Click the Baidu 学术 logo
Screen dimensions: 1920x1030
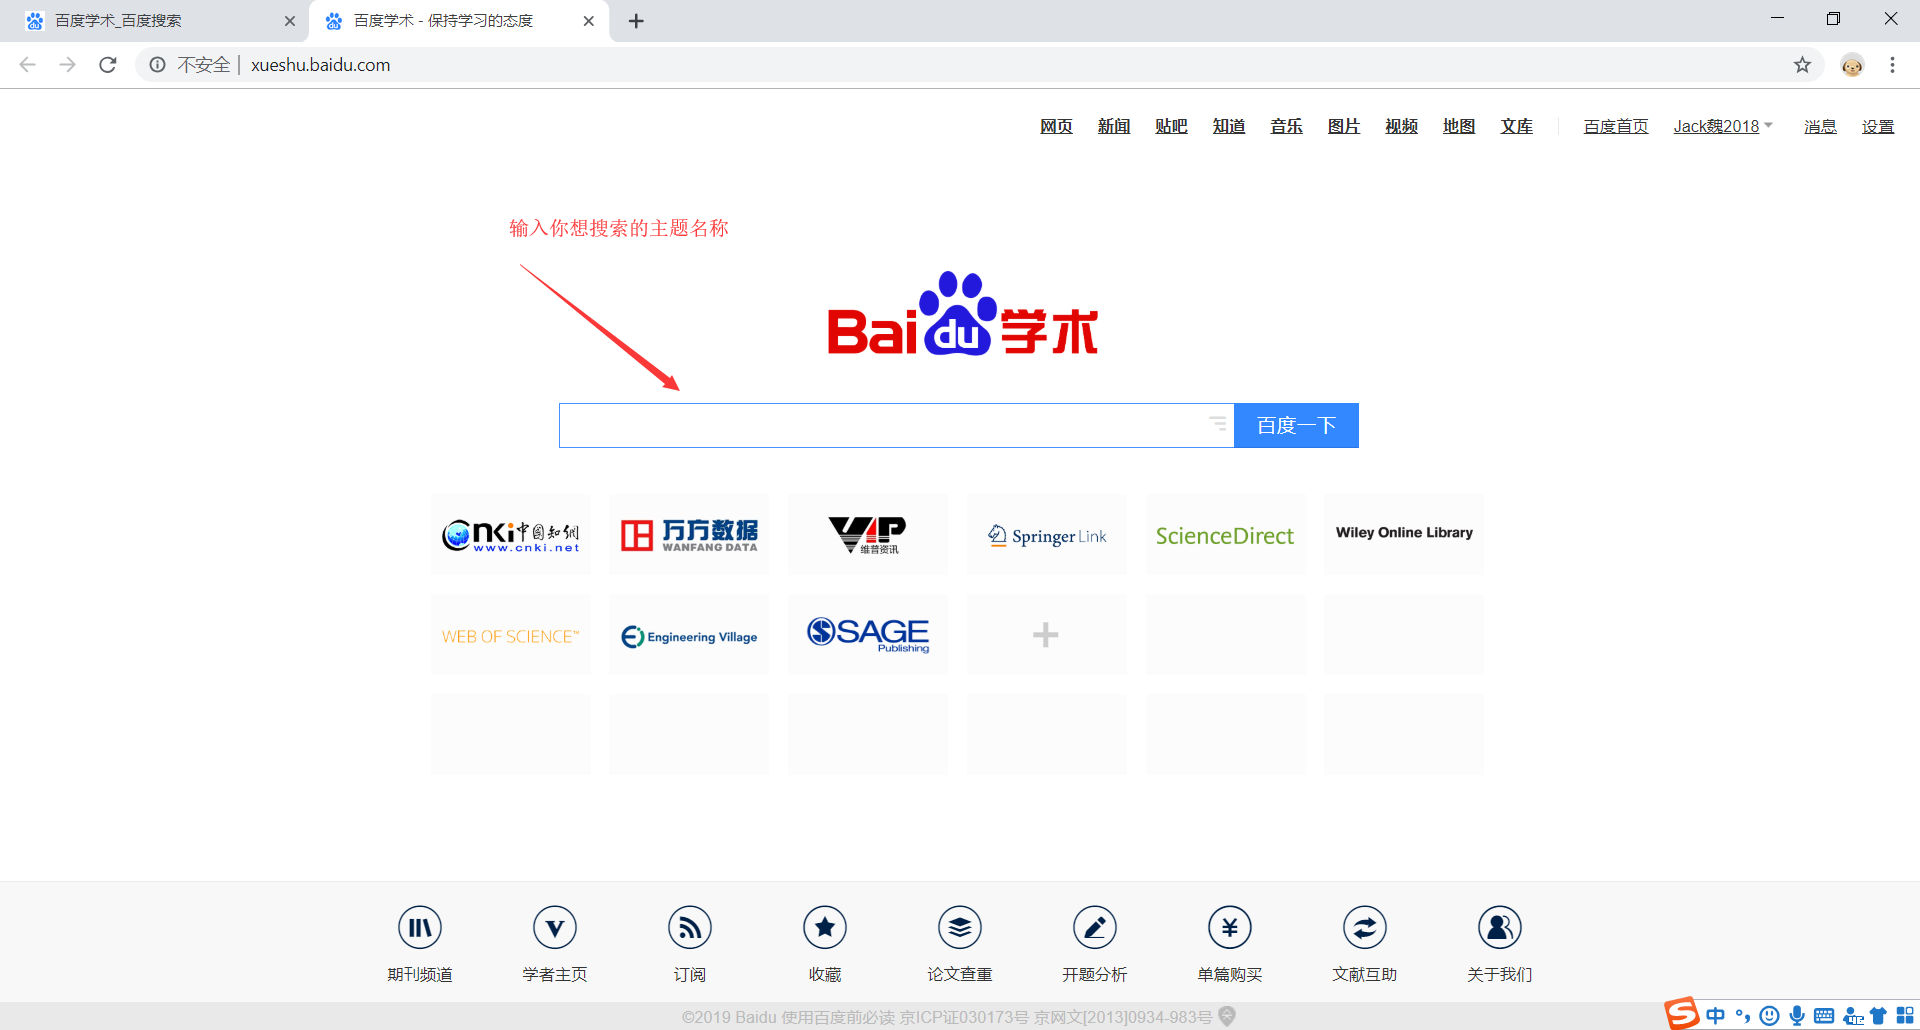(962, 314)
